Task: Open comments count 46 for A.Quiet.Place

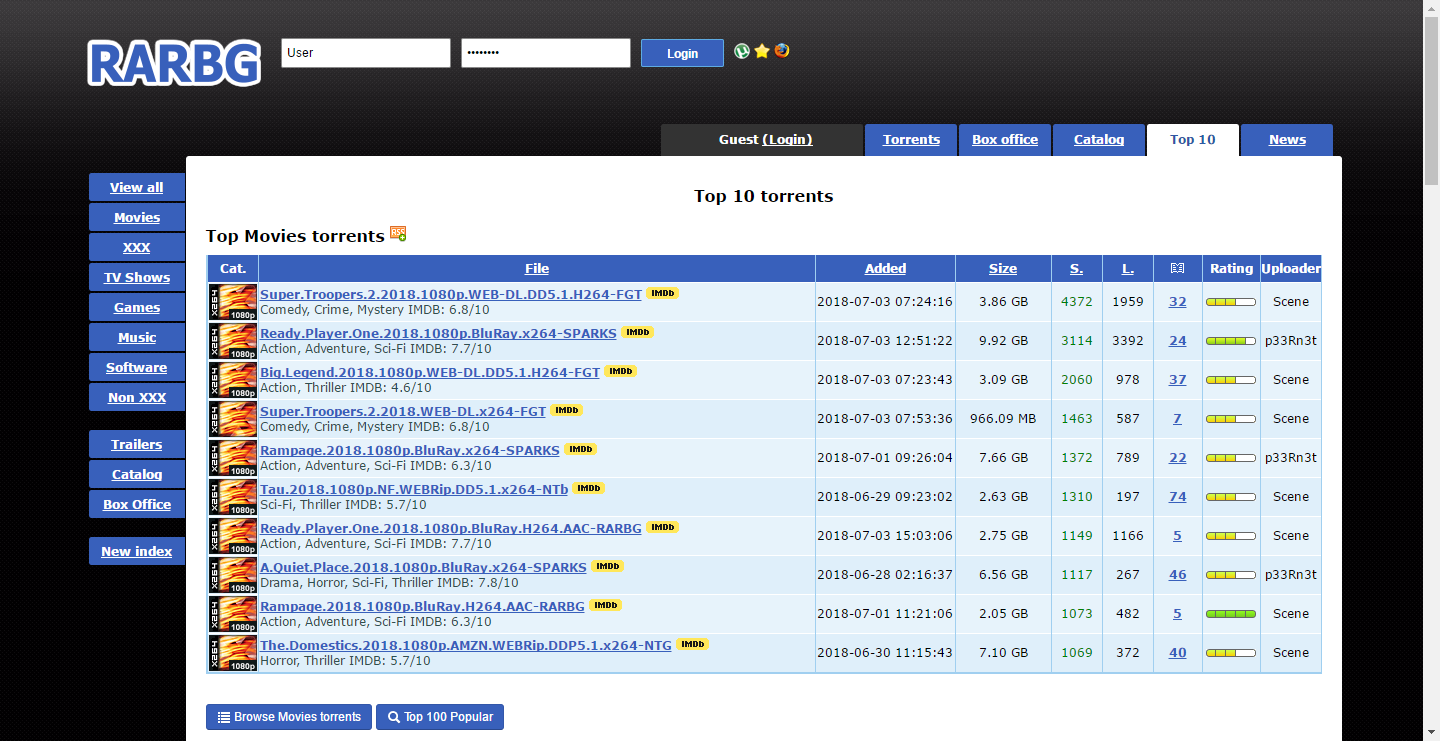Action: 1178,575
